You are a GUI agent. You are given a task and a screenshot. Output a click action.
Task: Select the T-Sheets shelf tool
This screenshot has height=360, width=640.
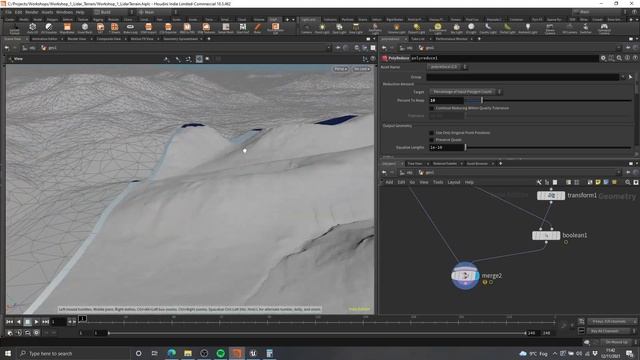click(115, 28)
